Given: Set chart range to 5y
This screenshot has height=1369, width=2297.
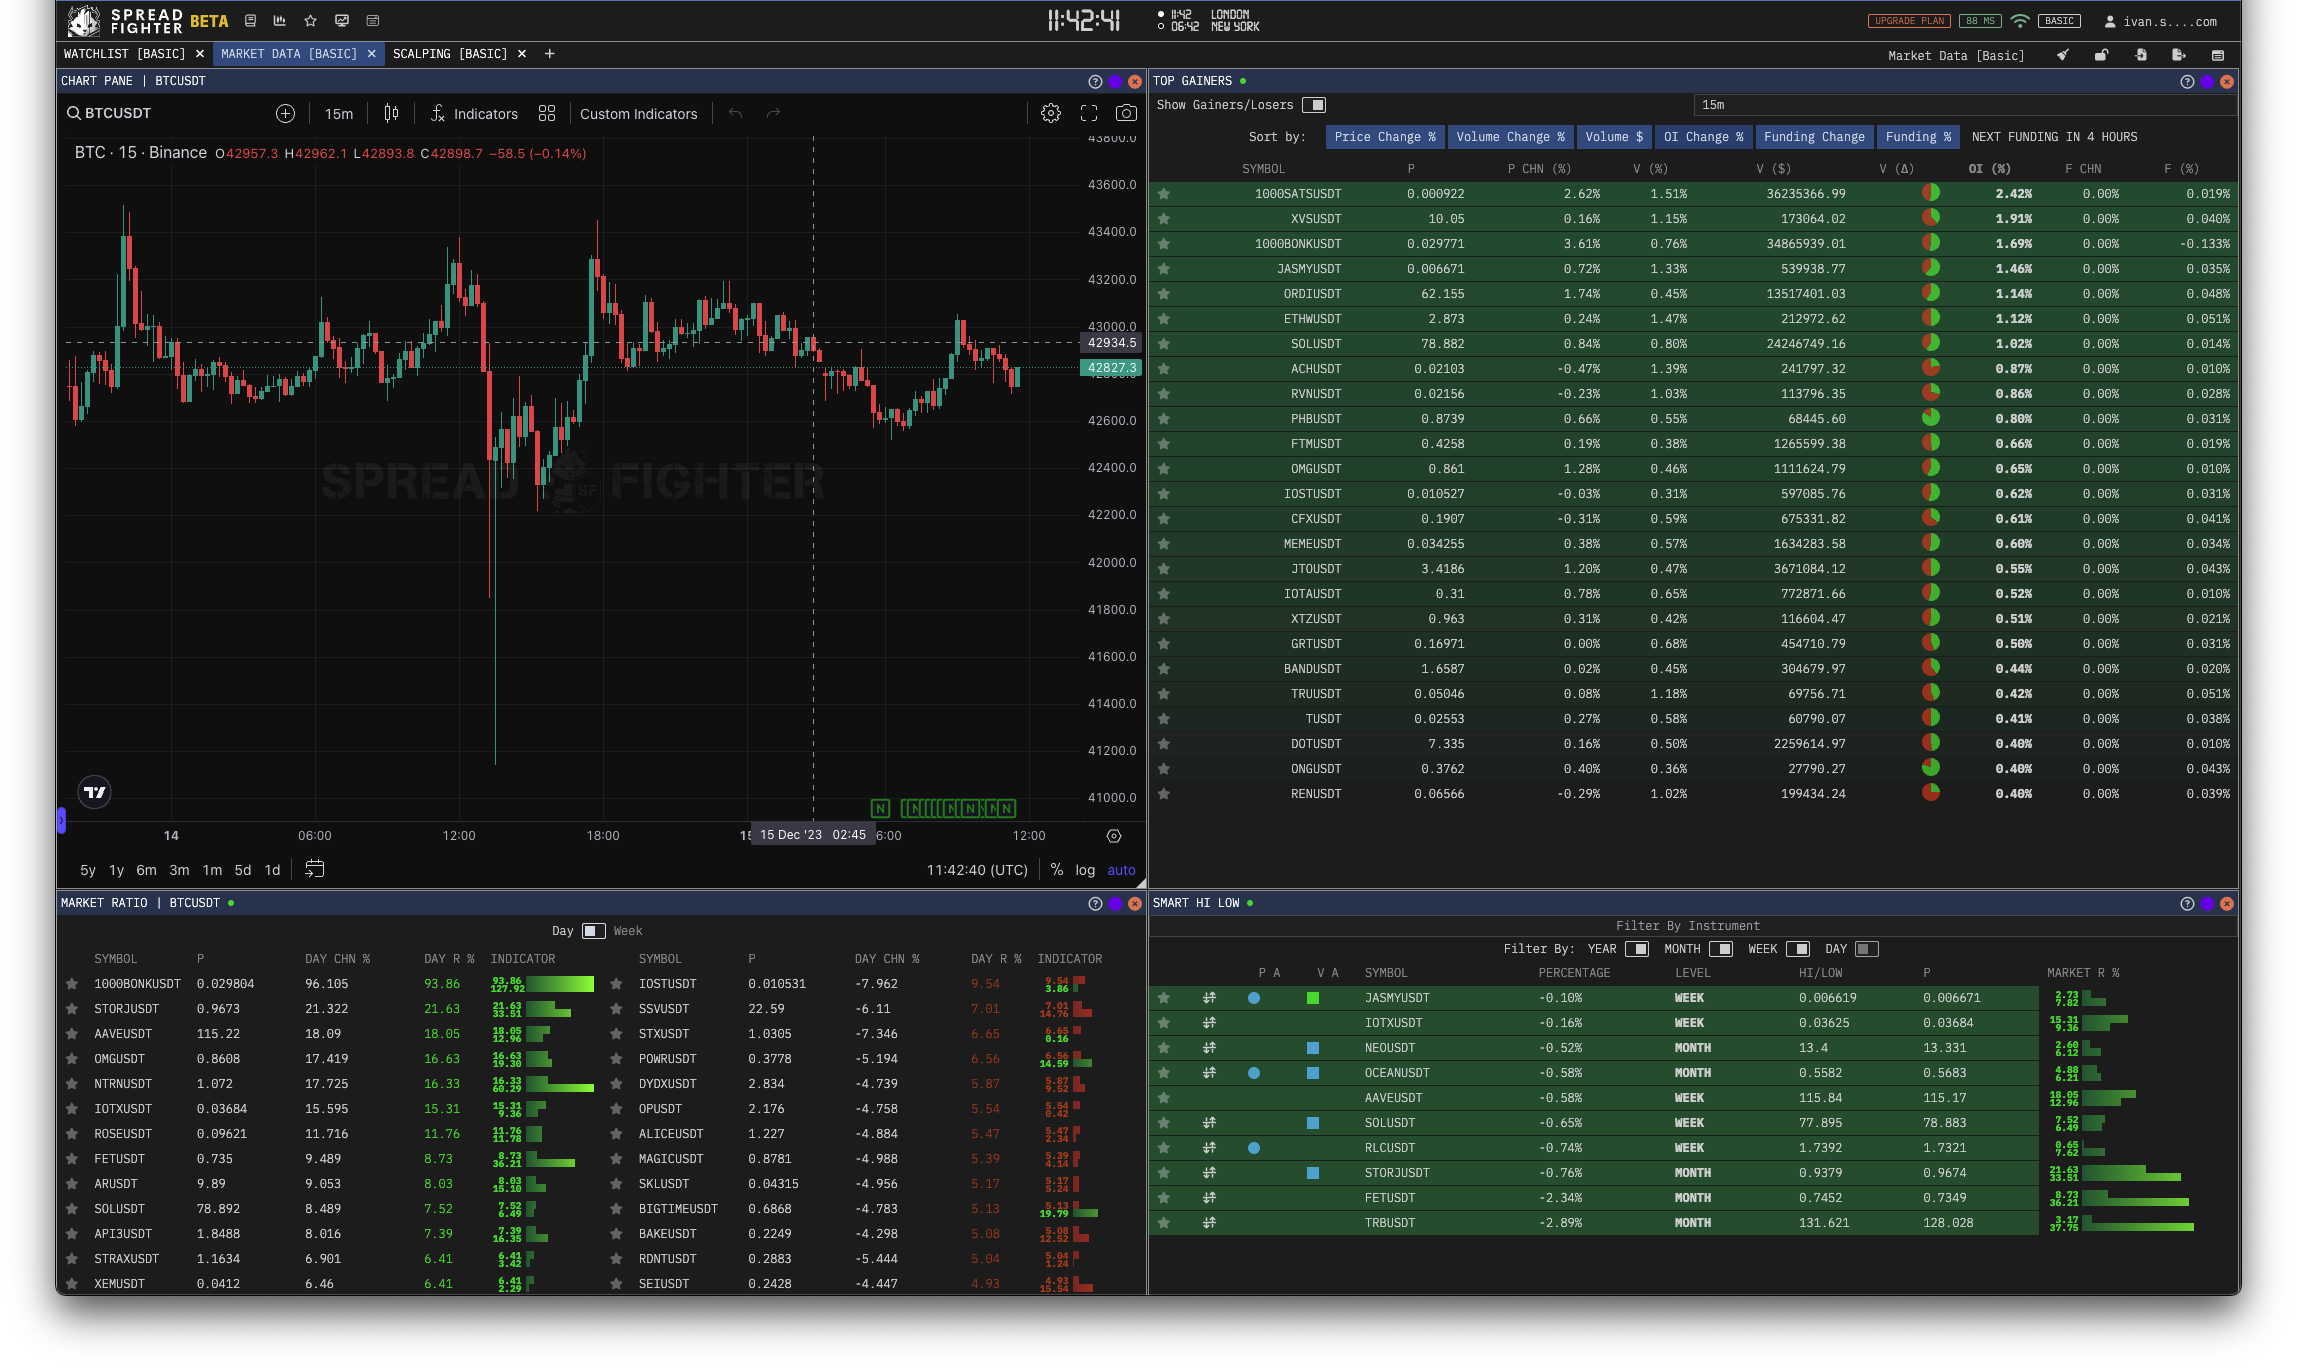Looking at the screenshot, I should pos(88,870).
